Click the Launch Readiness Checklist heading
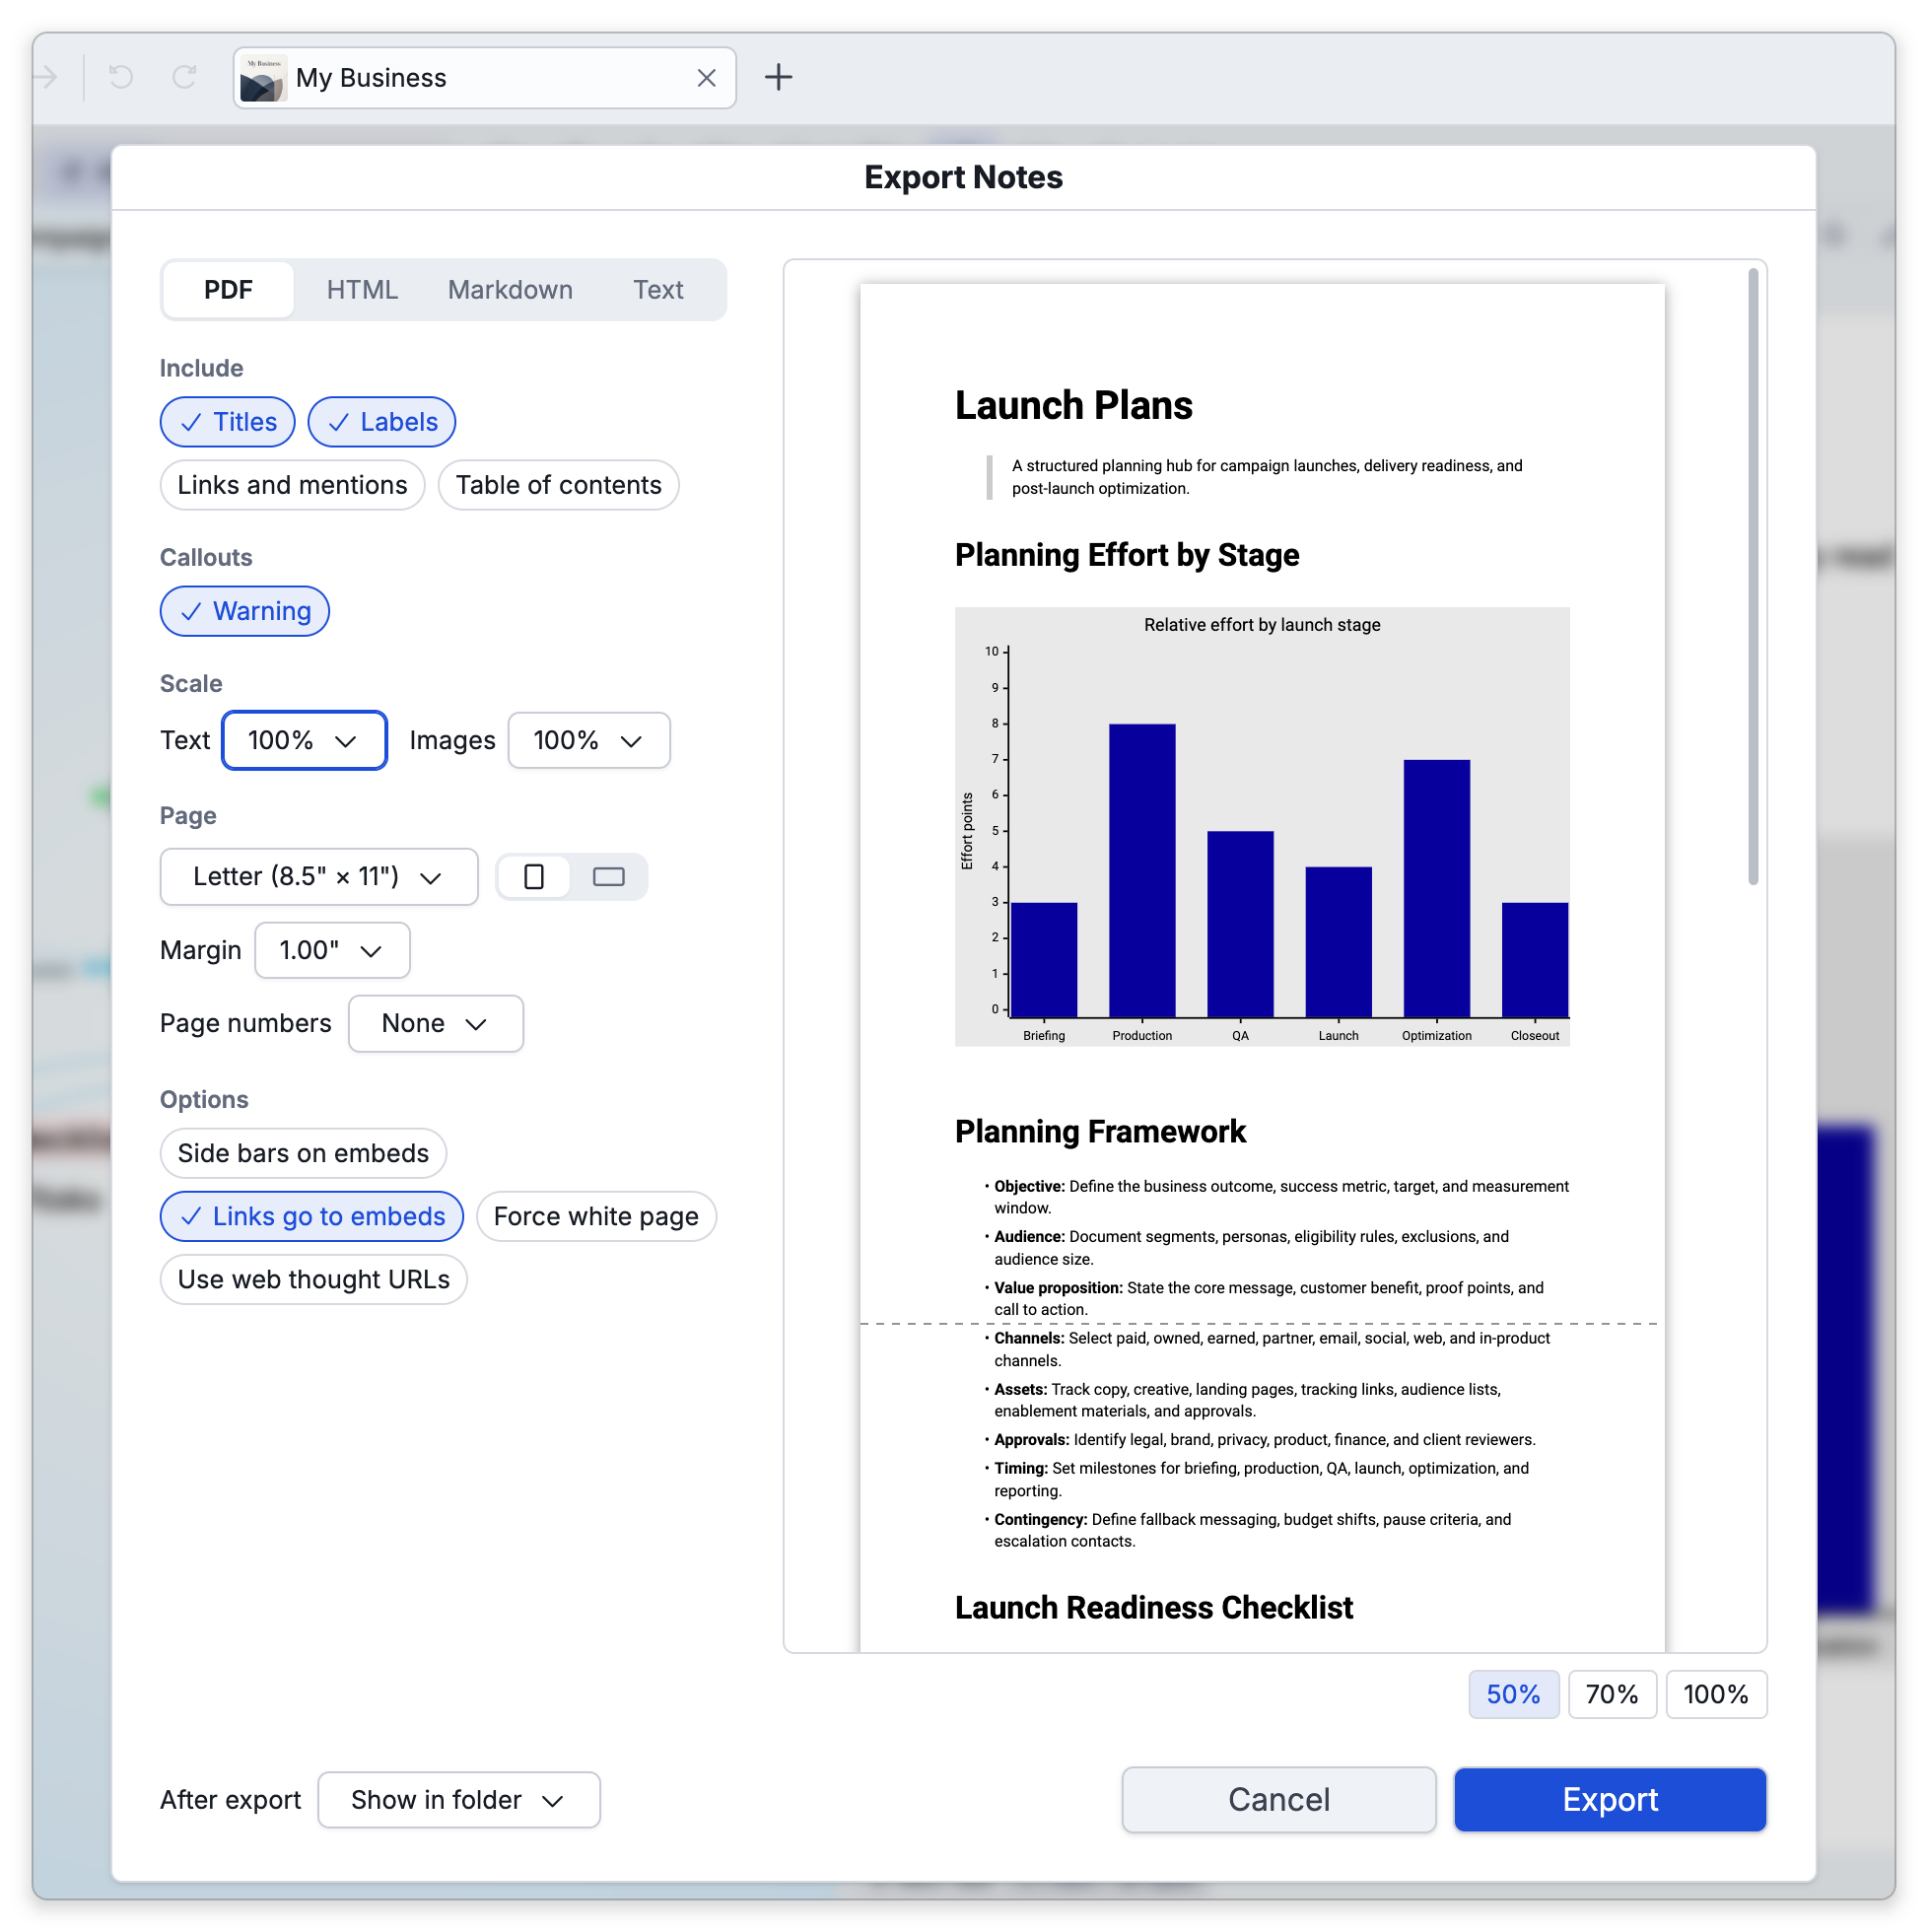The image size is (1928, 1932). pos(1153,1607)
